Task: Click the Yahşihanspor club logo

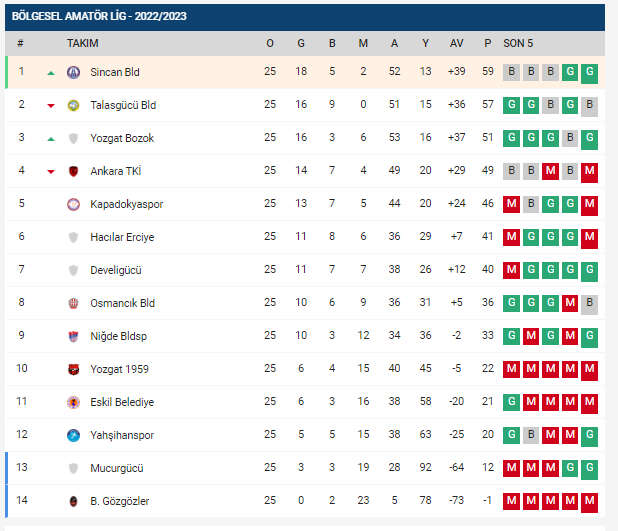Action: pos(72,435)
